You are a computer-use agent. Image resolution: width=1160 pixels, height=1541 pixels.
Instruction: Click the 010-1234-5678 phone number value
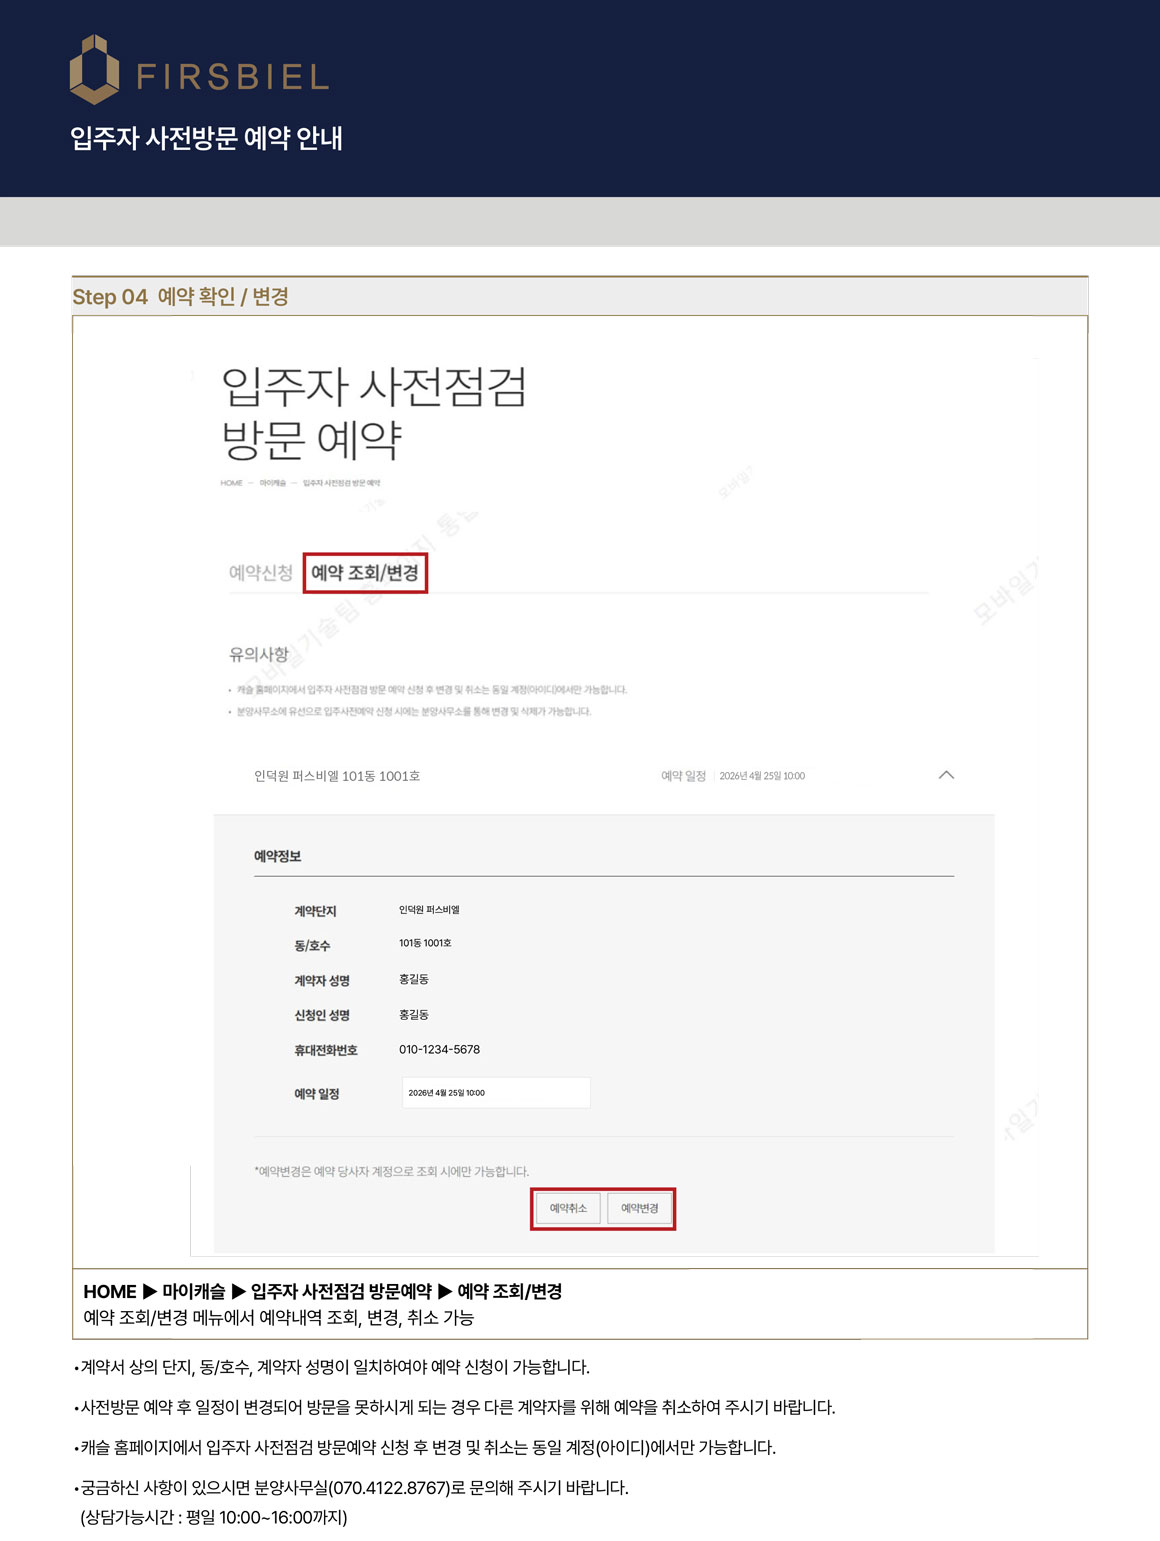[439, 1050]
